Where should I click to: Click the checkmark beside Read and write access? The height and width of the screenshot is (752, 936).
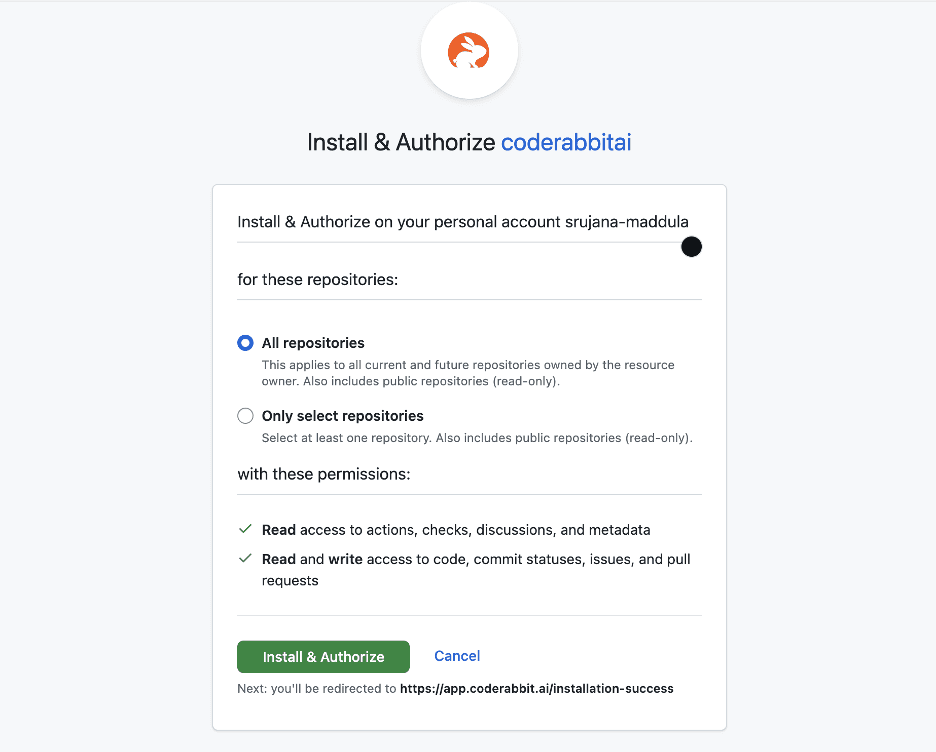coord(245,558)
